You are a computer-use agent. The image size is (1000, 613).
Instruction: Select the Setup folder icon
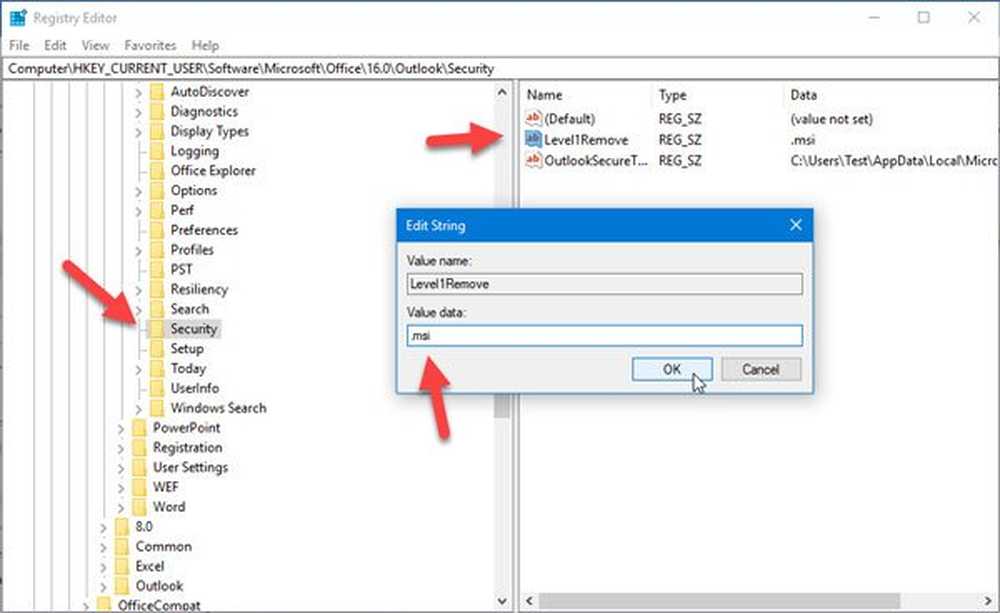pos(157,349)
